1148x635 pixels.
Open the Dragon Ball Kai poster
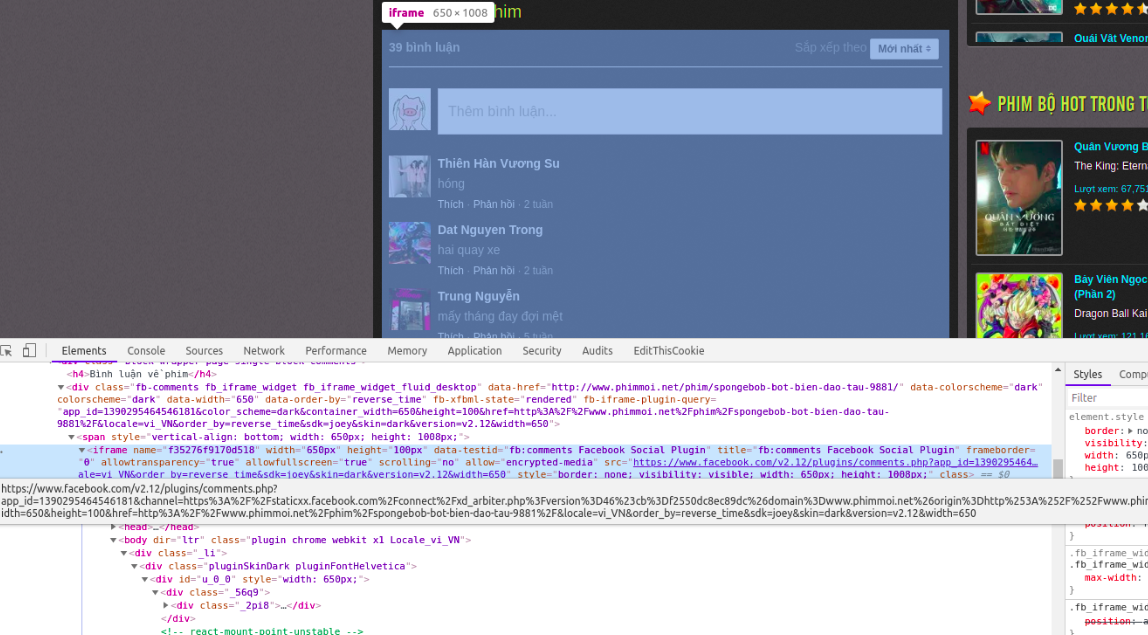click(x=1018, y=305)
